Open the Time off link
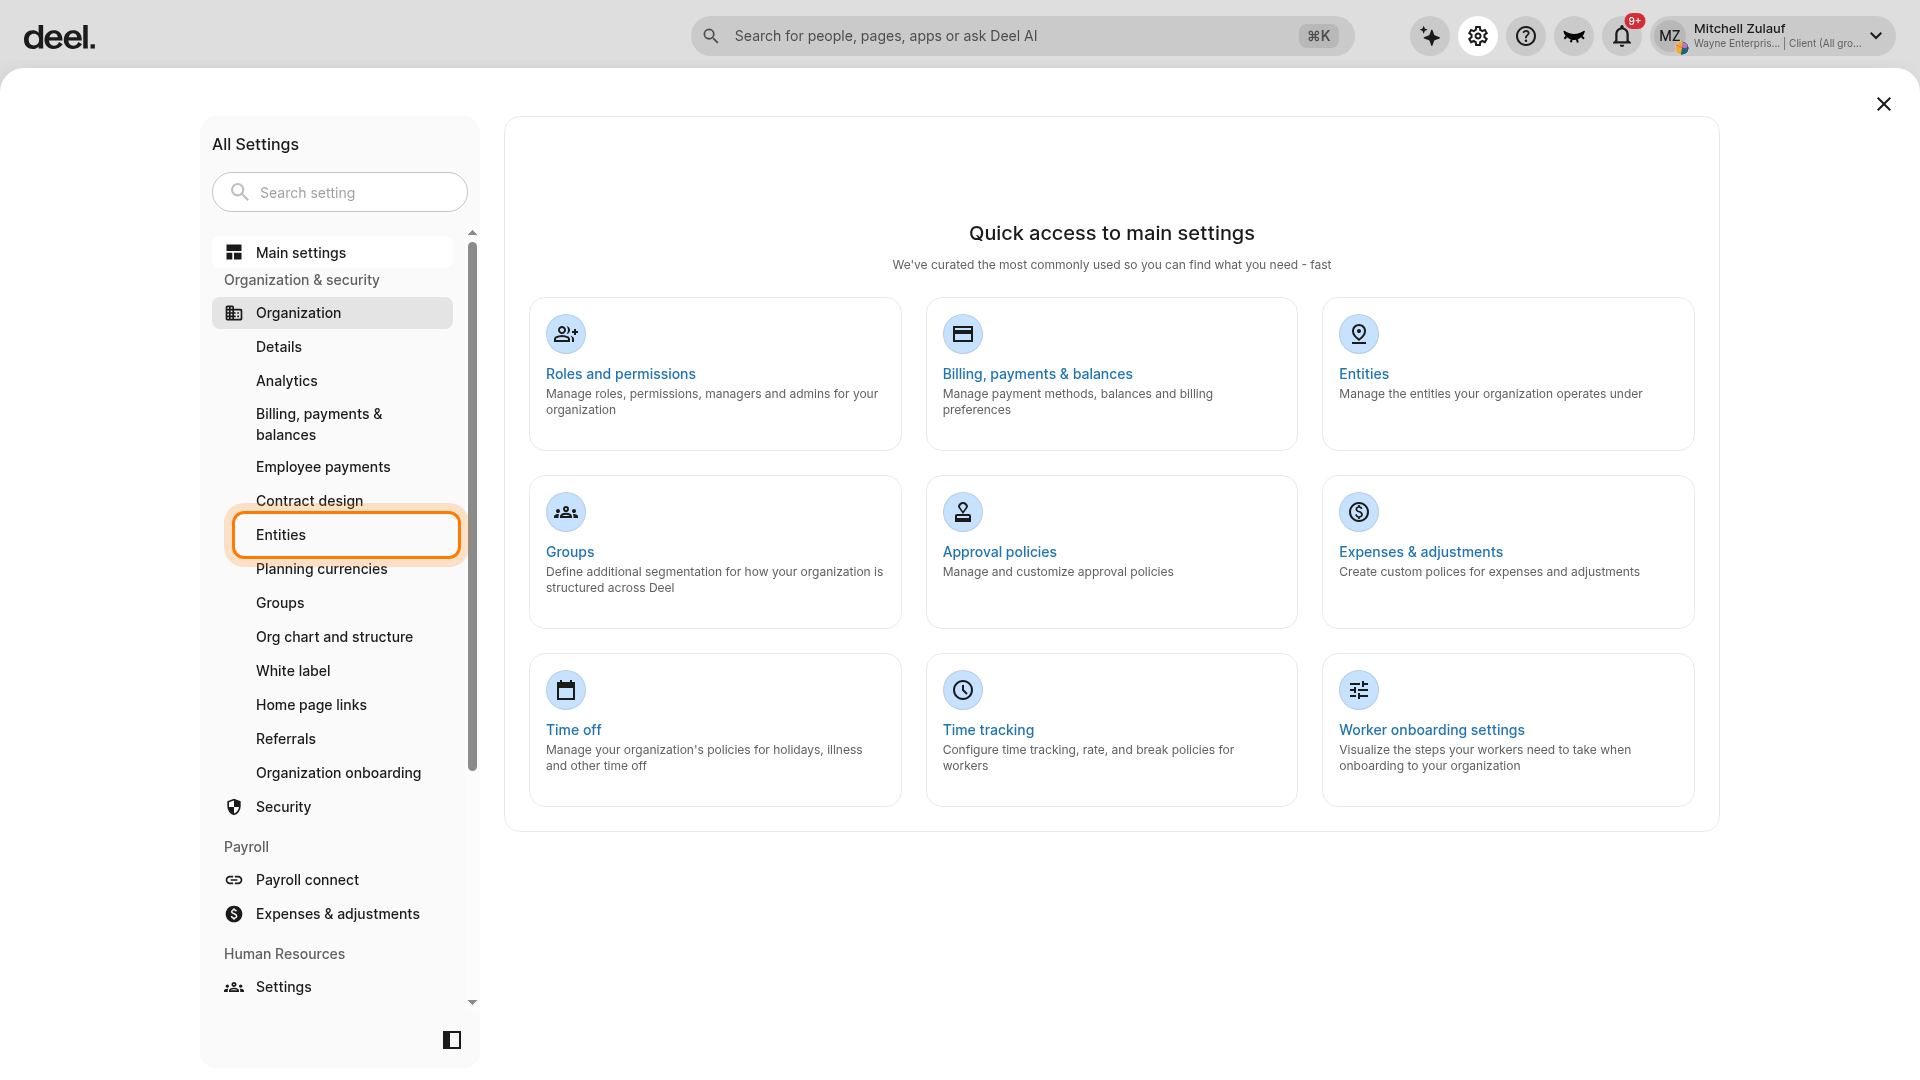 tap(574, 730)
